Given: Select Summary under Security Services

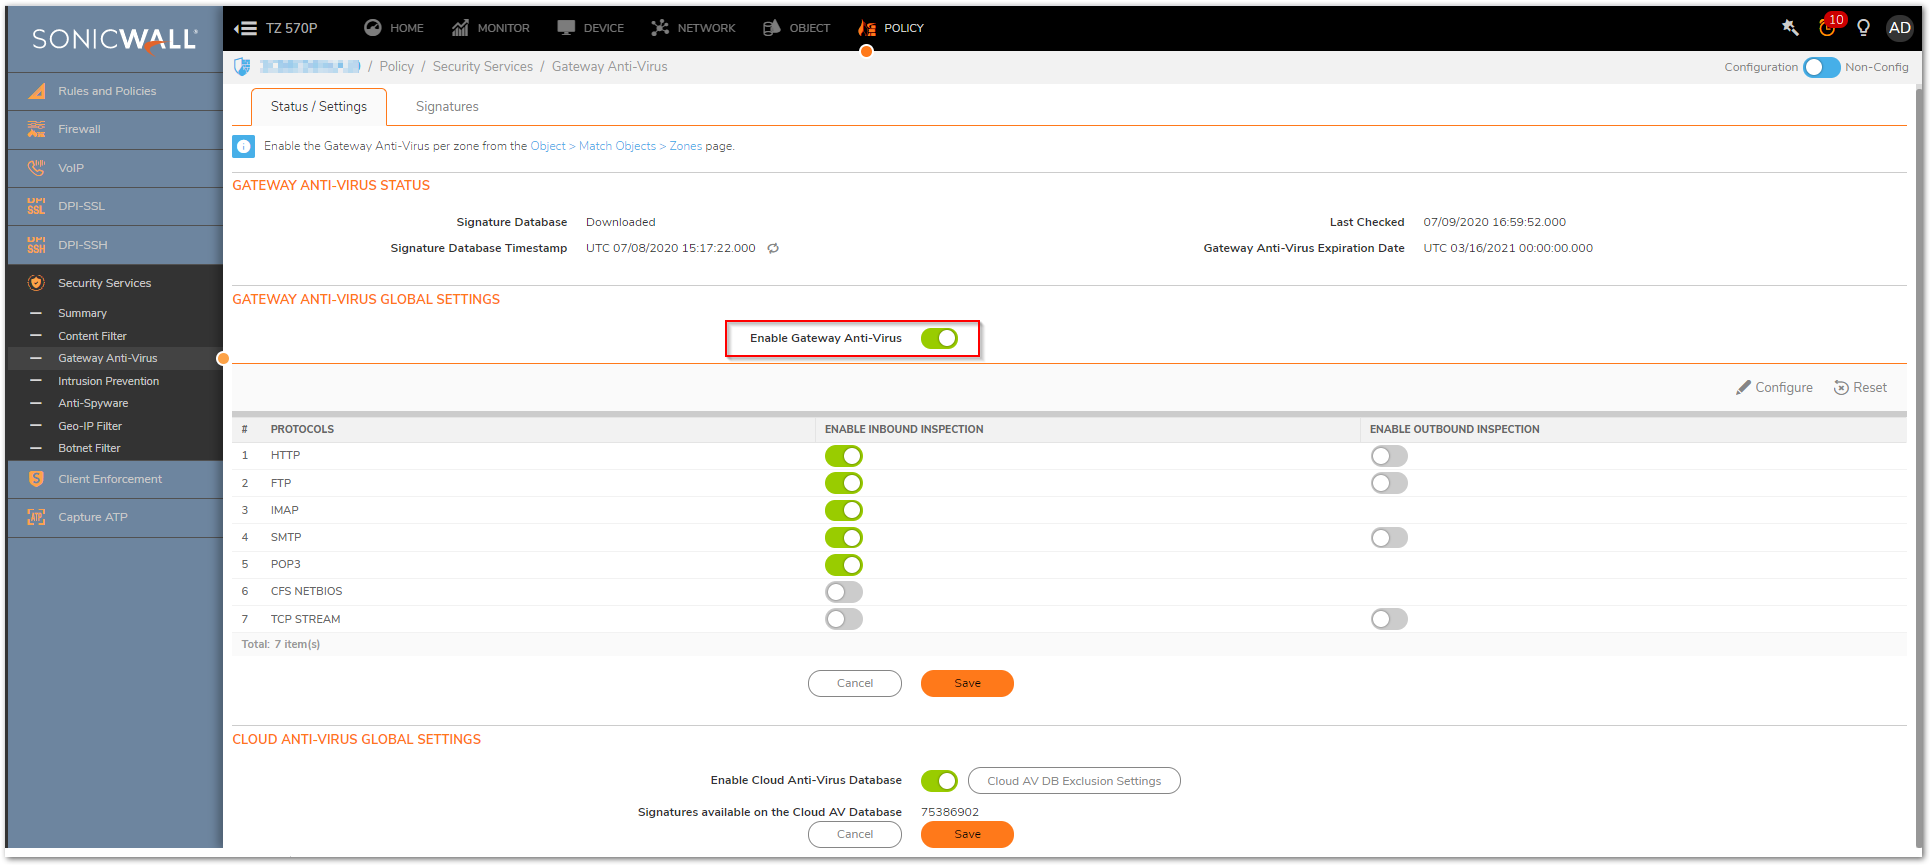Looking at the screenshot, I should point(82,313).
